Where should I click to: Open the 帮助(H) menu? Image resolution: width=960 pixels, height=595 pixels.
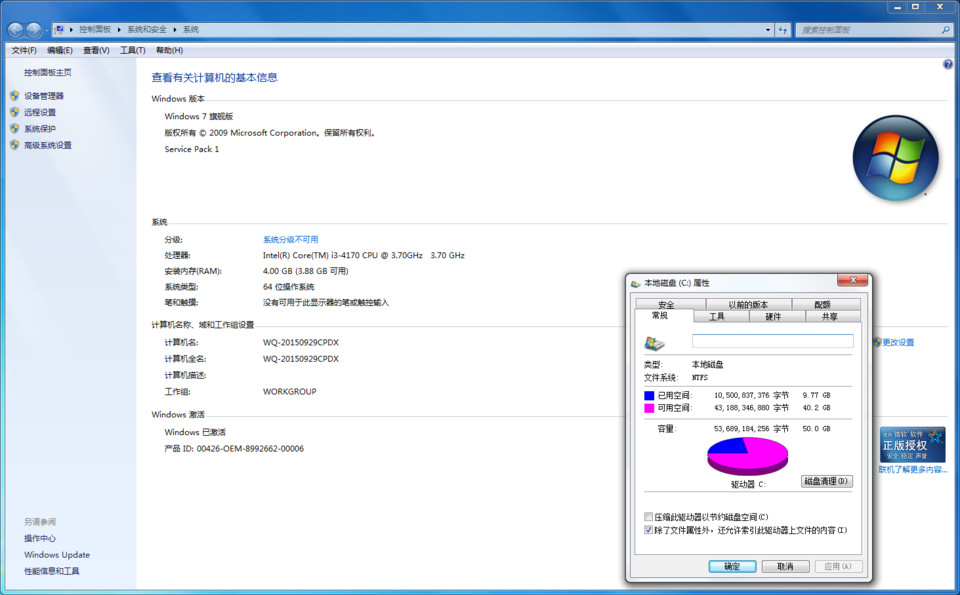pyautogui.click(x=169, y=50)
